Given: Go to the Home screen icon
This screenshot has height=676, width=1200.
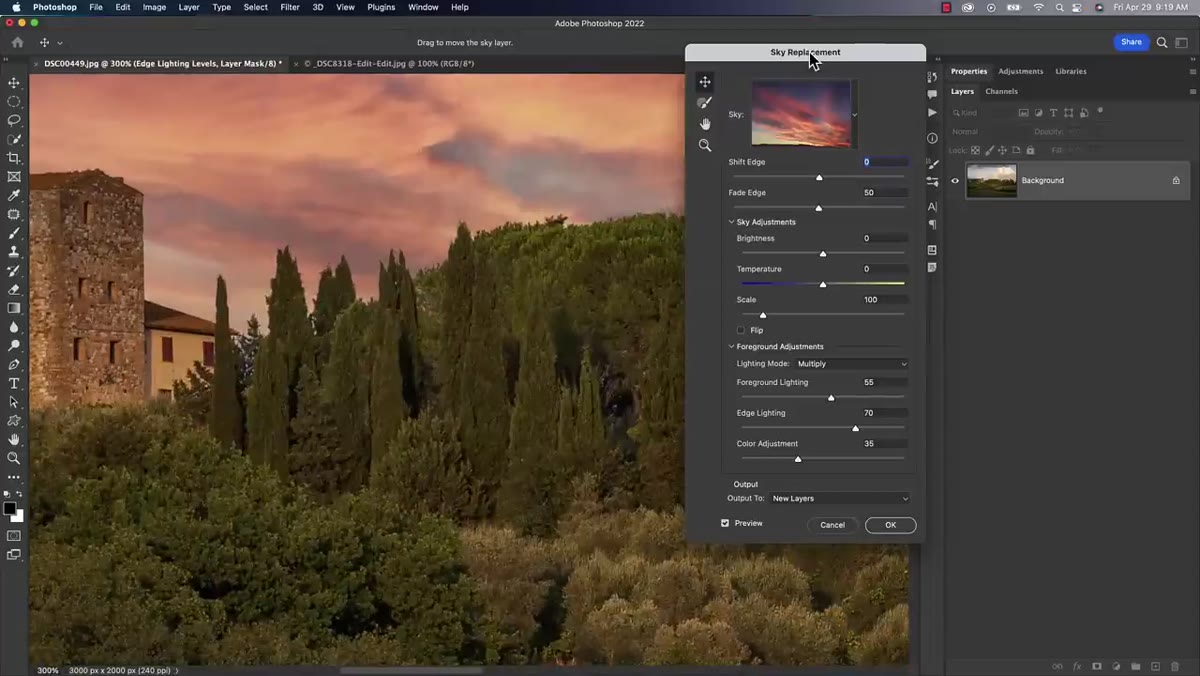Looking at the screenshot, I should [17, 43].
